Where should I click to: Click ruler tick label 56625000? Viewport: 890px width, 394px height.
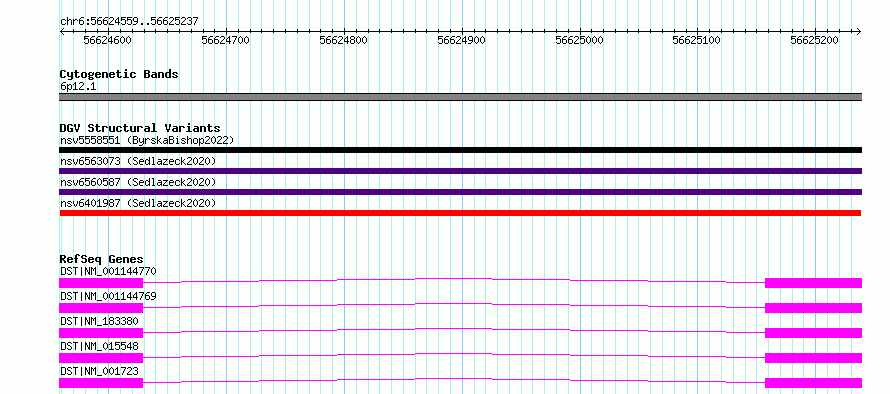(580, 40)
